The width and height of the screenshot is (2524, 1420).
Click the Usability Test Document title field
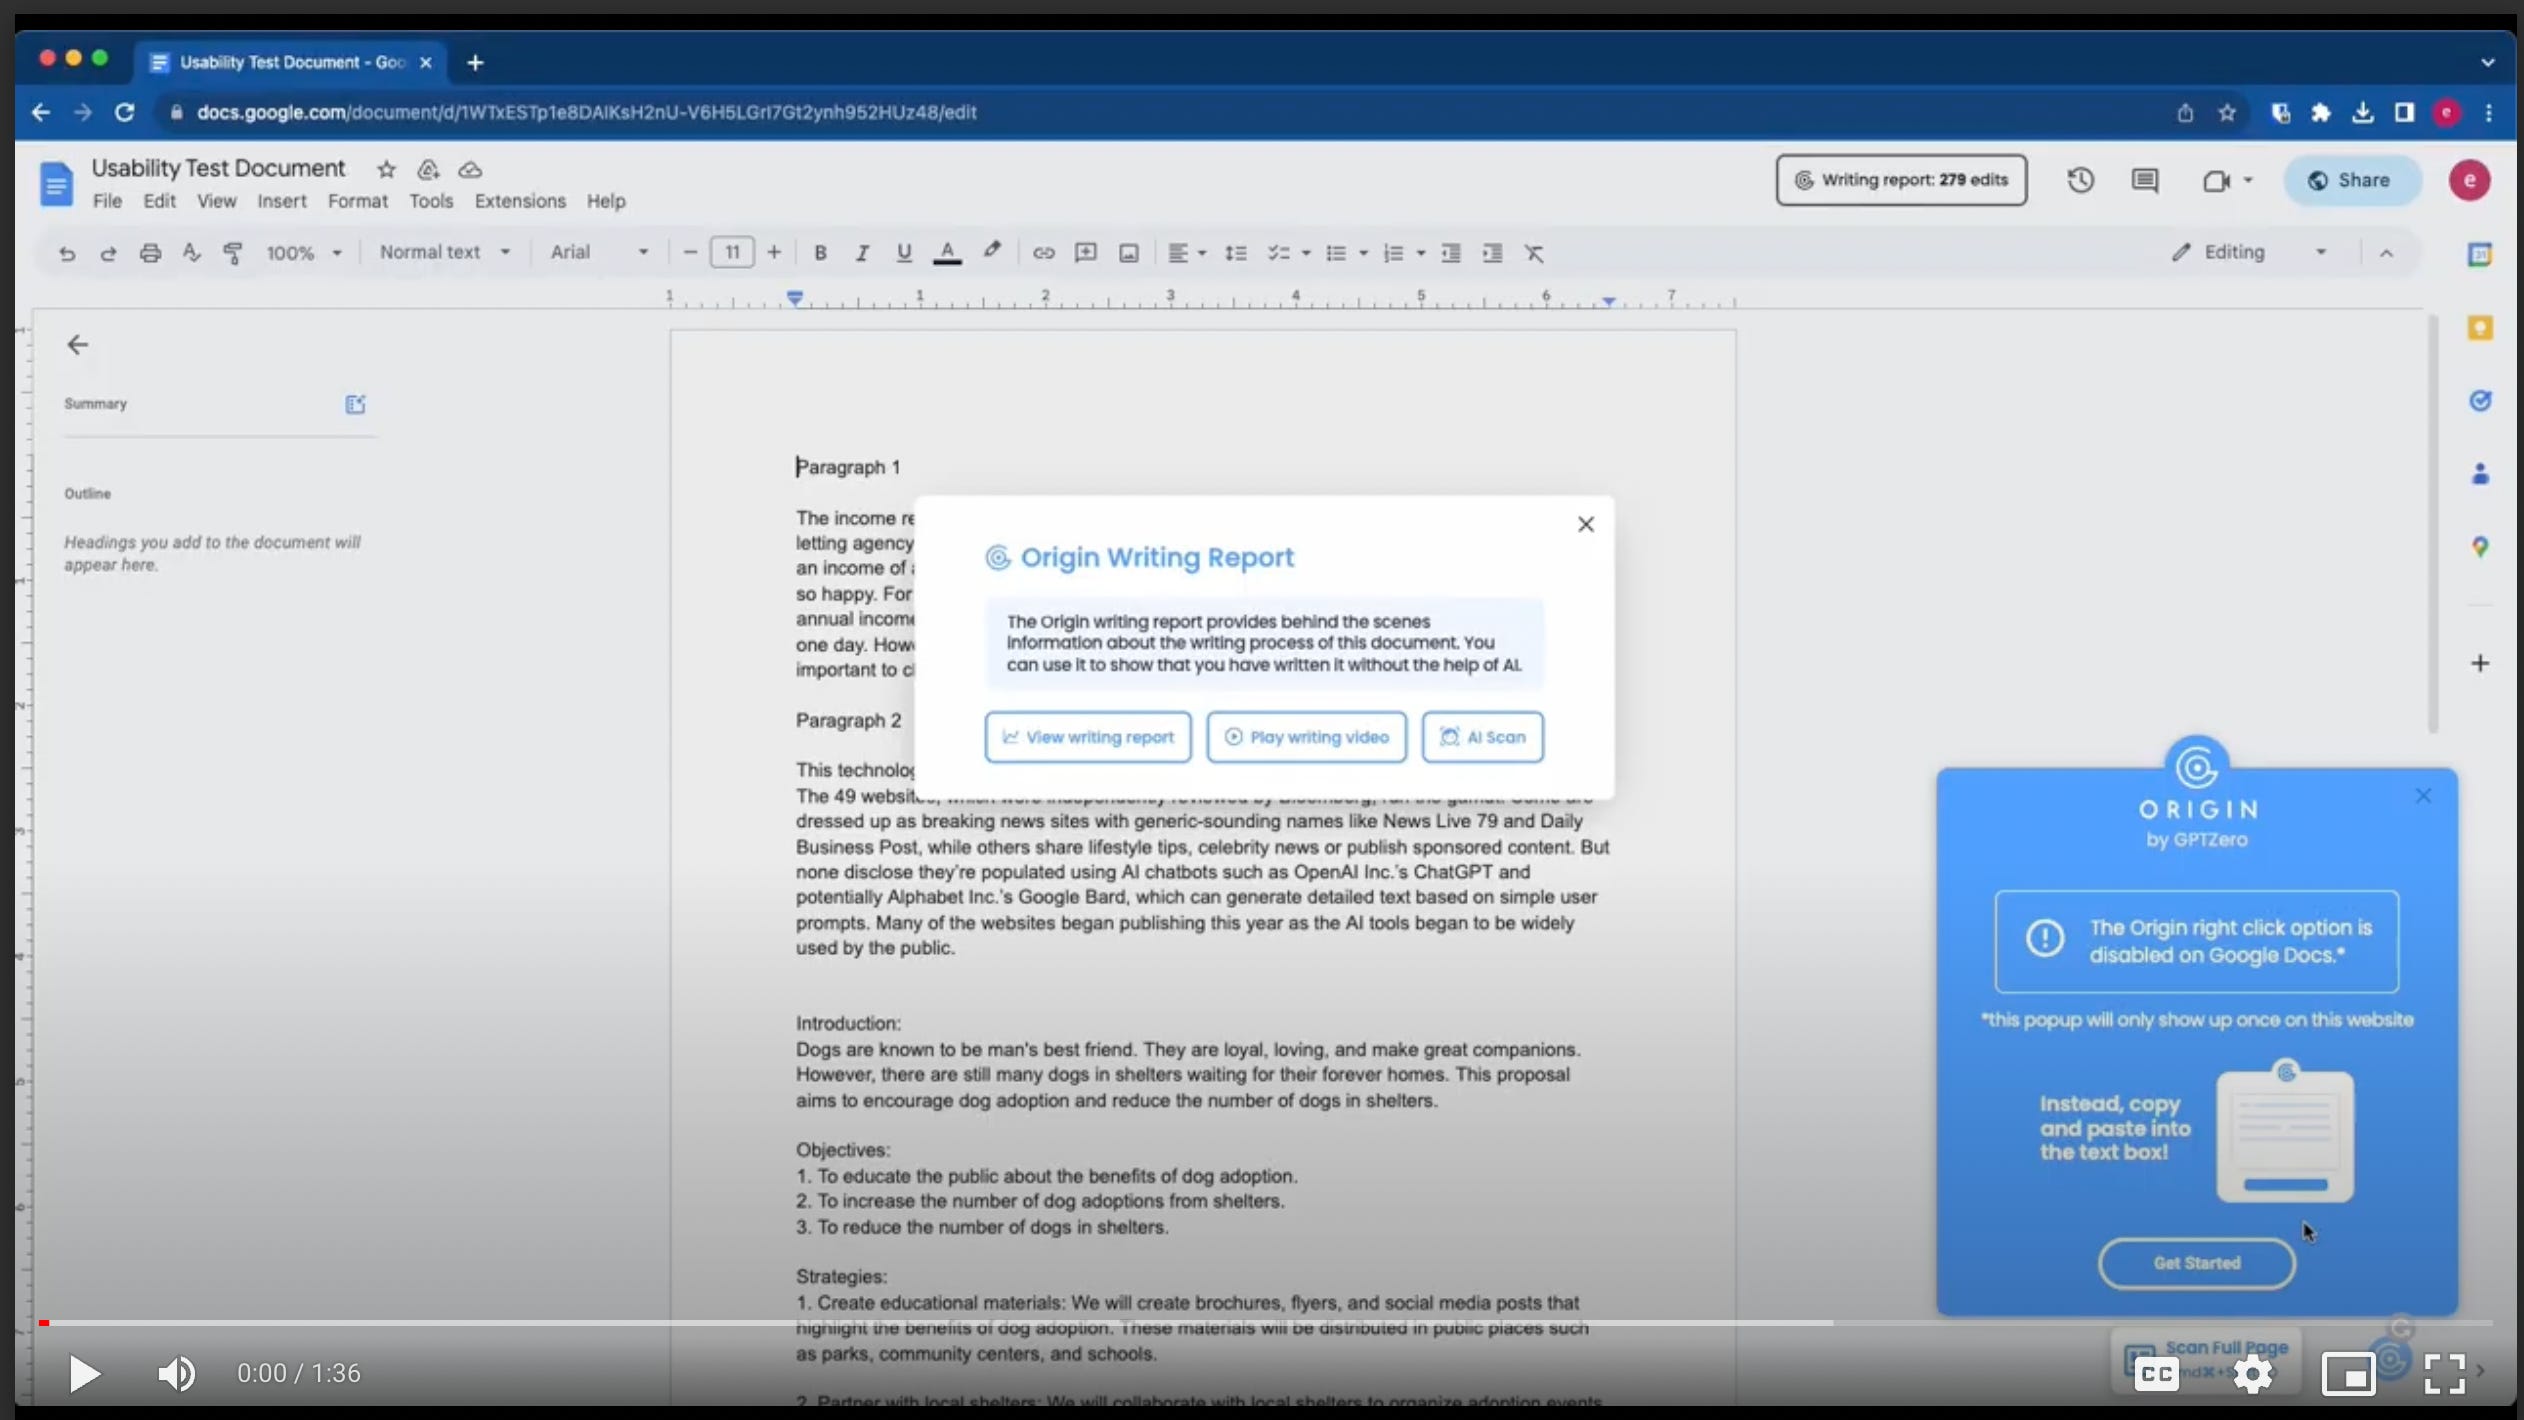217,168
